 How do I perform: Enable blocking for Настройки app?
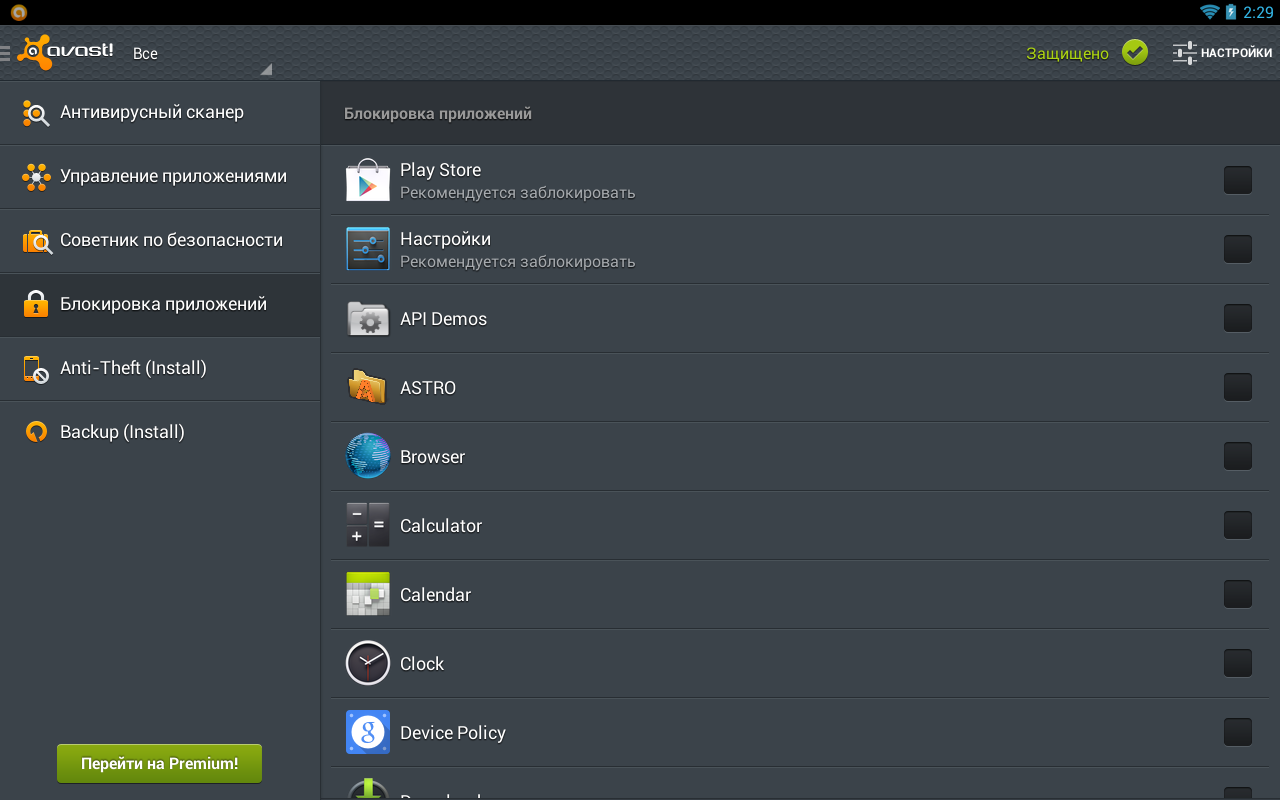(x=1237, y=249)
